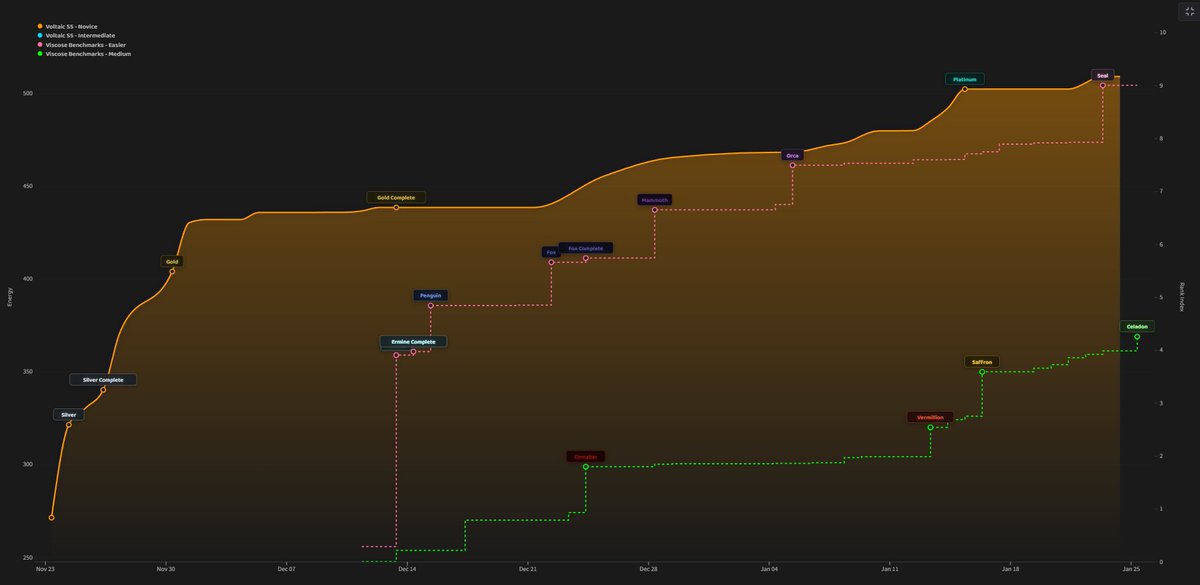
Task: Click the Cinnabar rank label
Action: coord(586,457)
